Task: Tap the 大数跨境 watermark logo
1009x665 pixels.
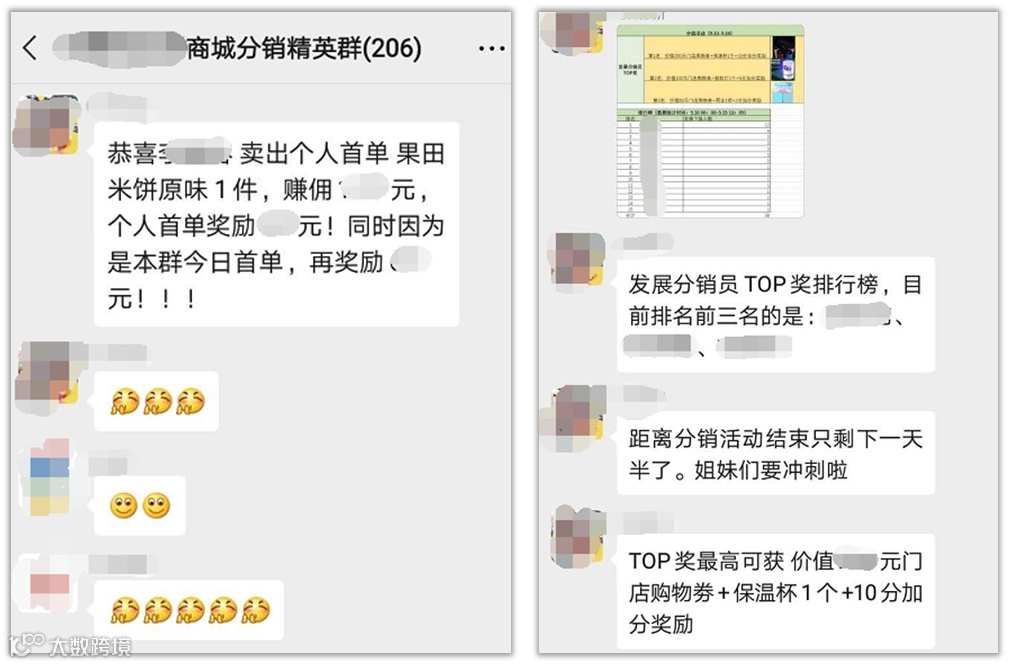Action: pos(71,645)
